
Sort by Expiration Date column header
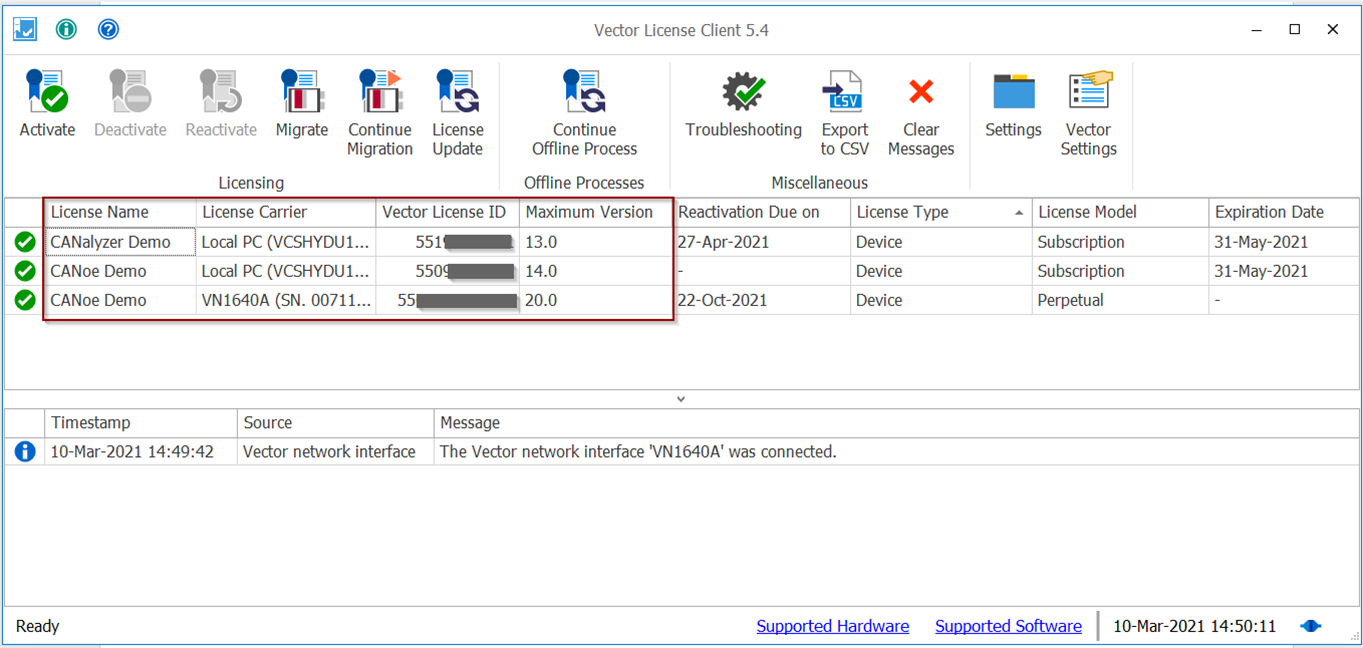pos(1269,212)
